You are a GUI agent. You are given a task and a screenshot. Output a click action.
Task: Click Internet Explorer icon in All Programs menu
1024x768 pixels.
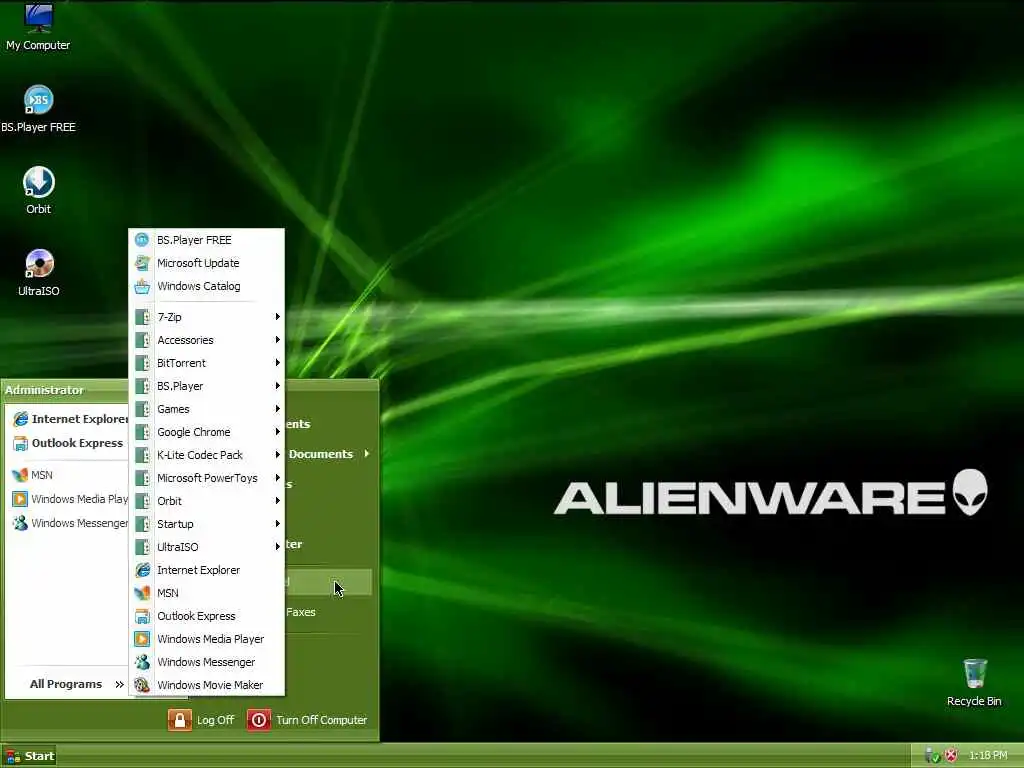(142, 570)
